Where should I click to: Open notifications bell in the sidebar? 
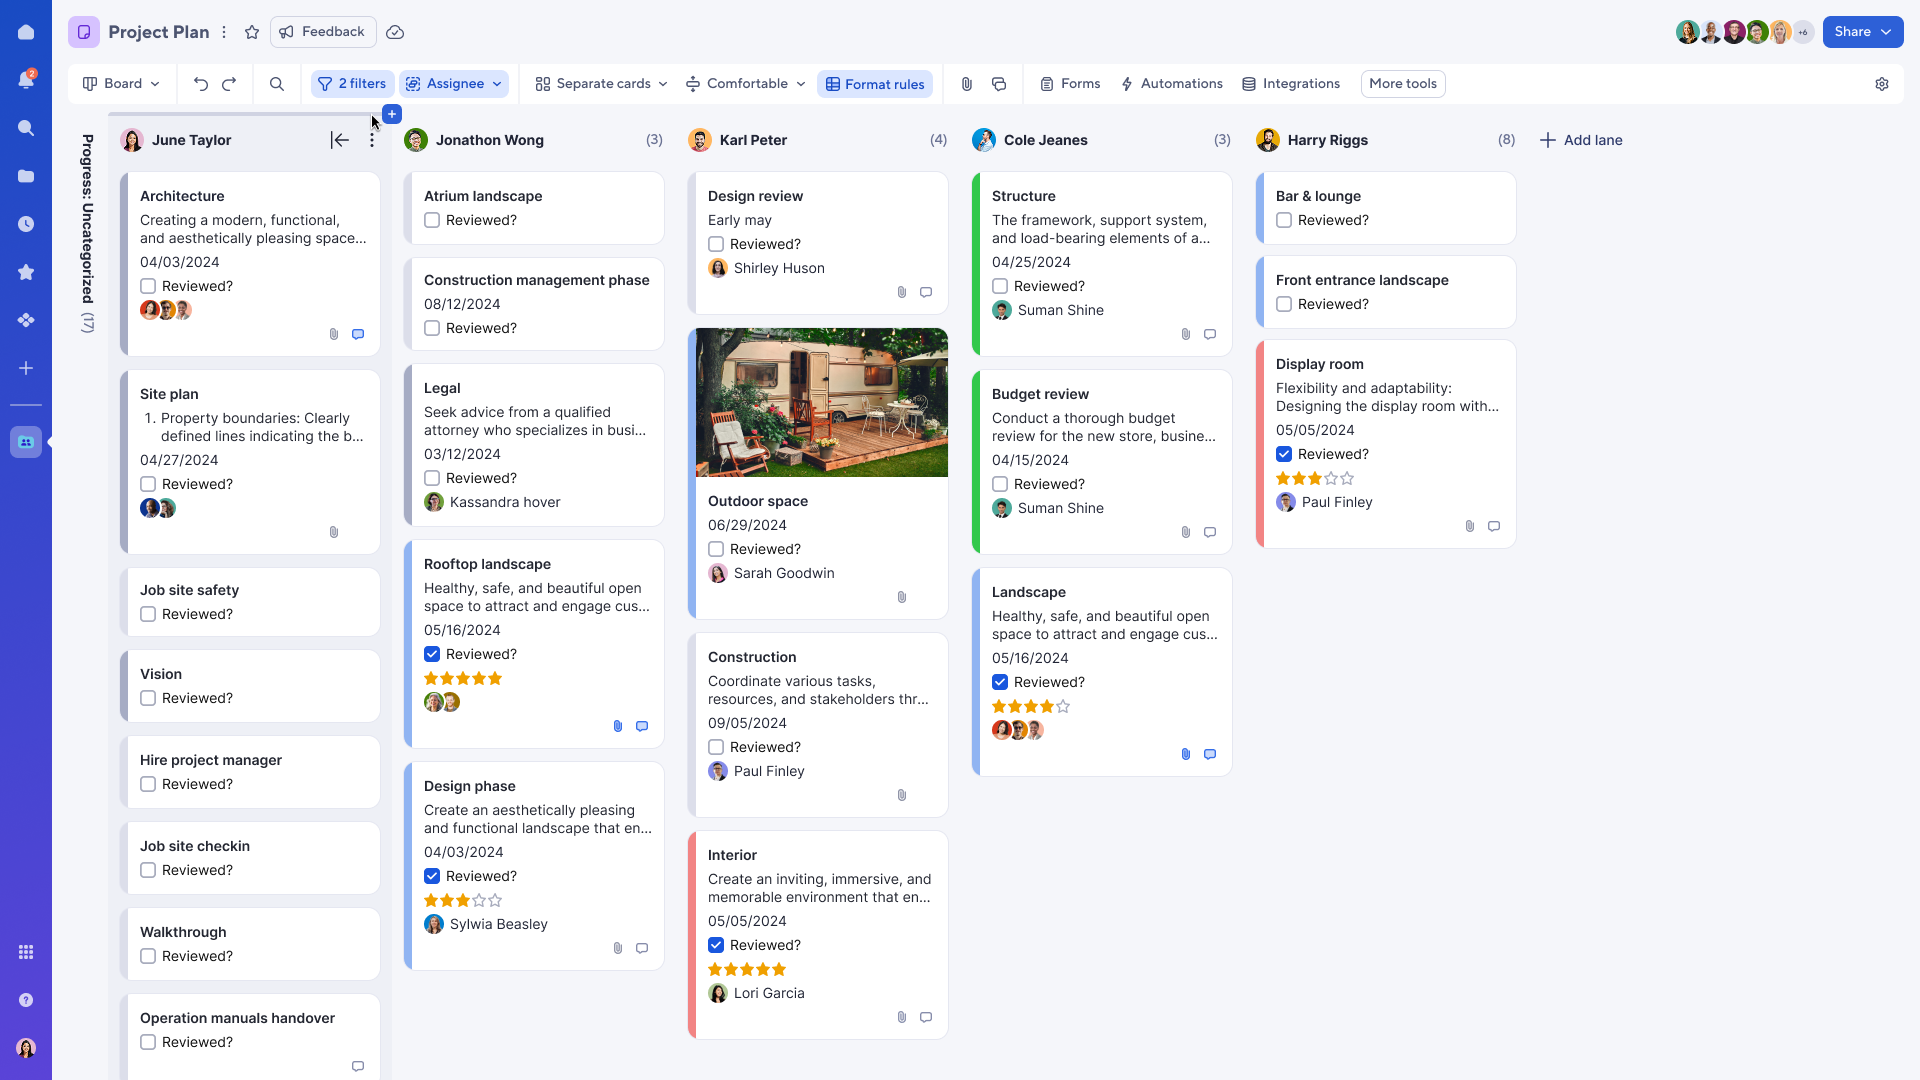(26, 80)
